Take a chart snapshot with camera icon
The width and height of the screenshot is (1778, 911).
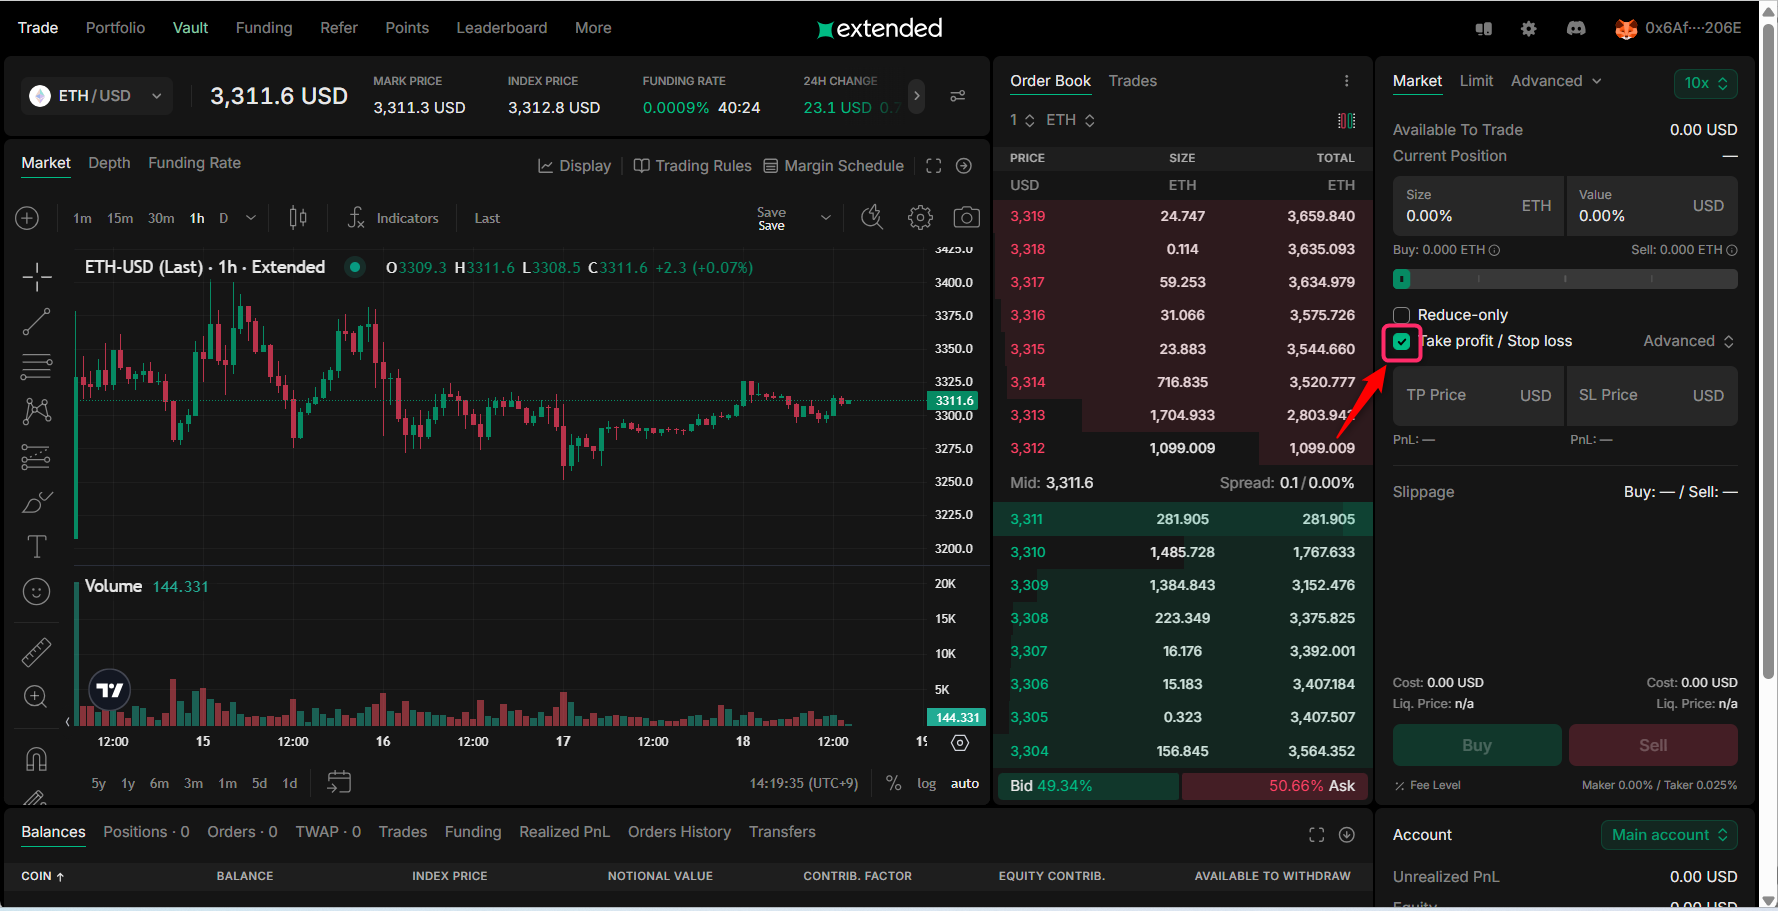click(966, 218)
